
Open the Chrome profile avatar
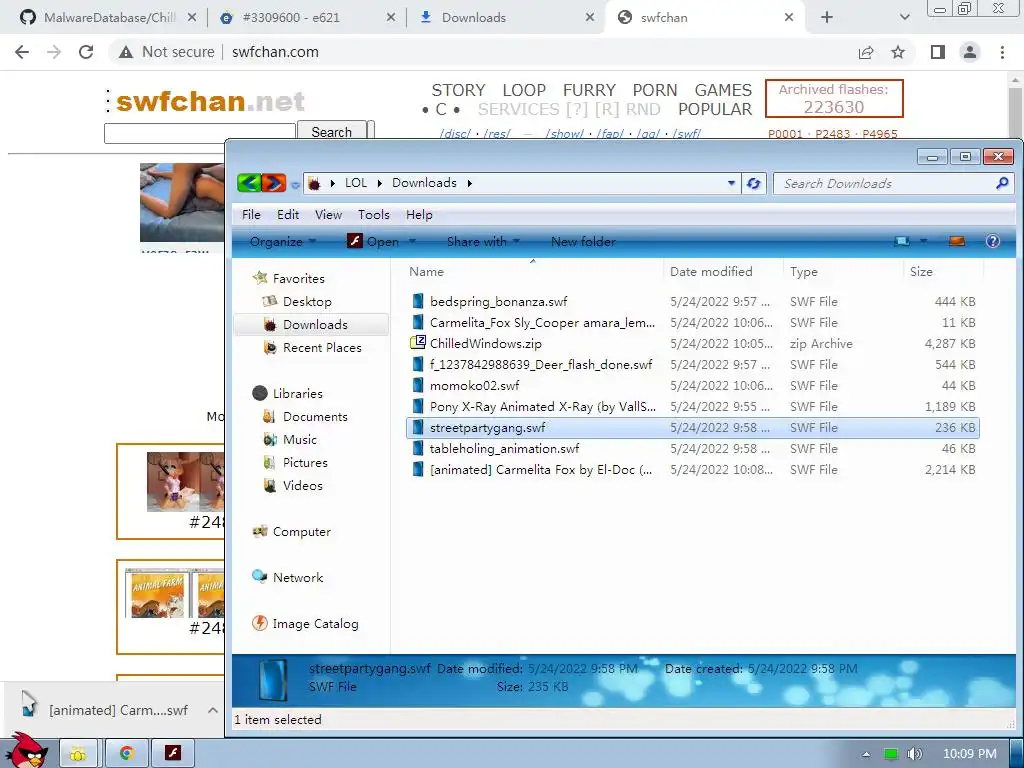tap(970, 52)
